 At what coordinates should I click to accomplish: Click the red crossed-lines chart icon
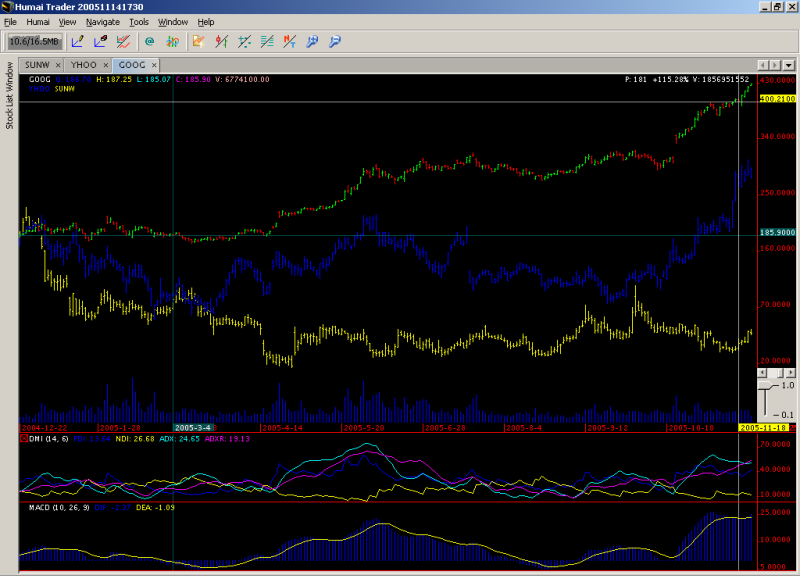[x=123, y=41]
